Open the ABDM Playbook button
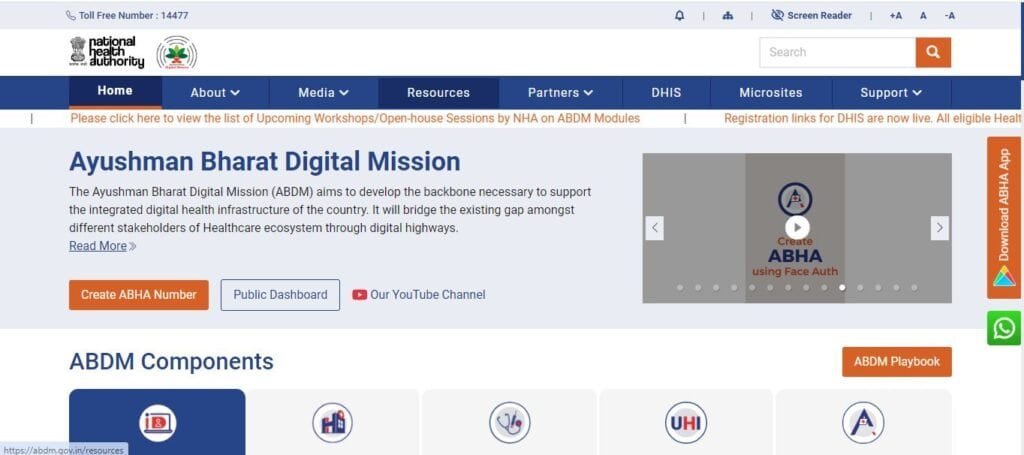1024x455 pixels. [x=897, y=362]
